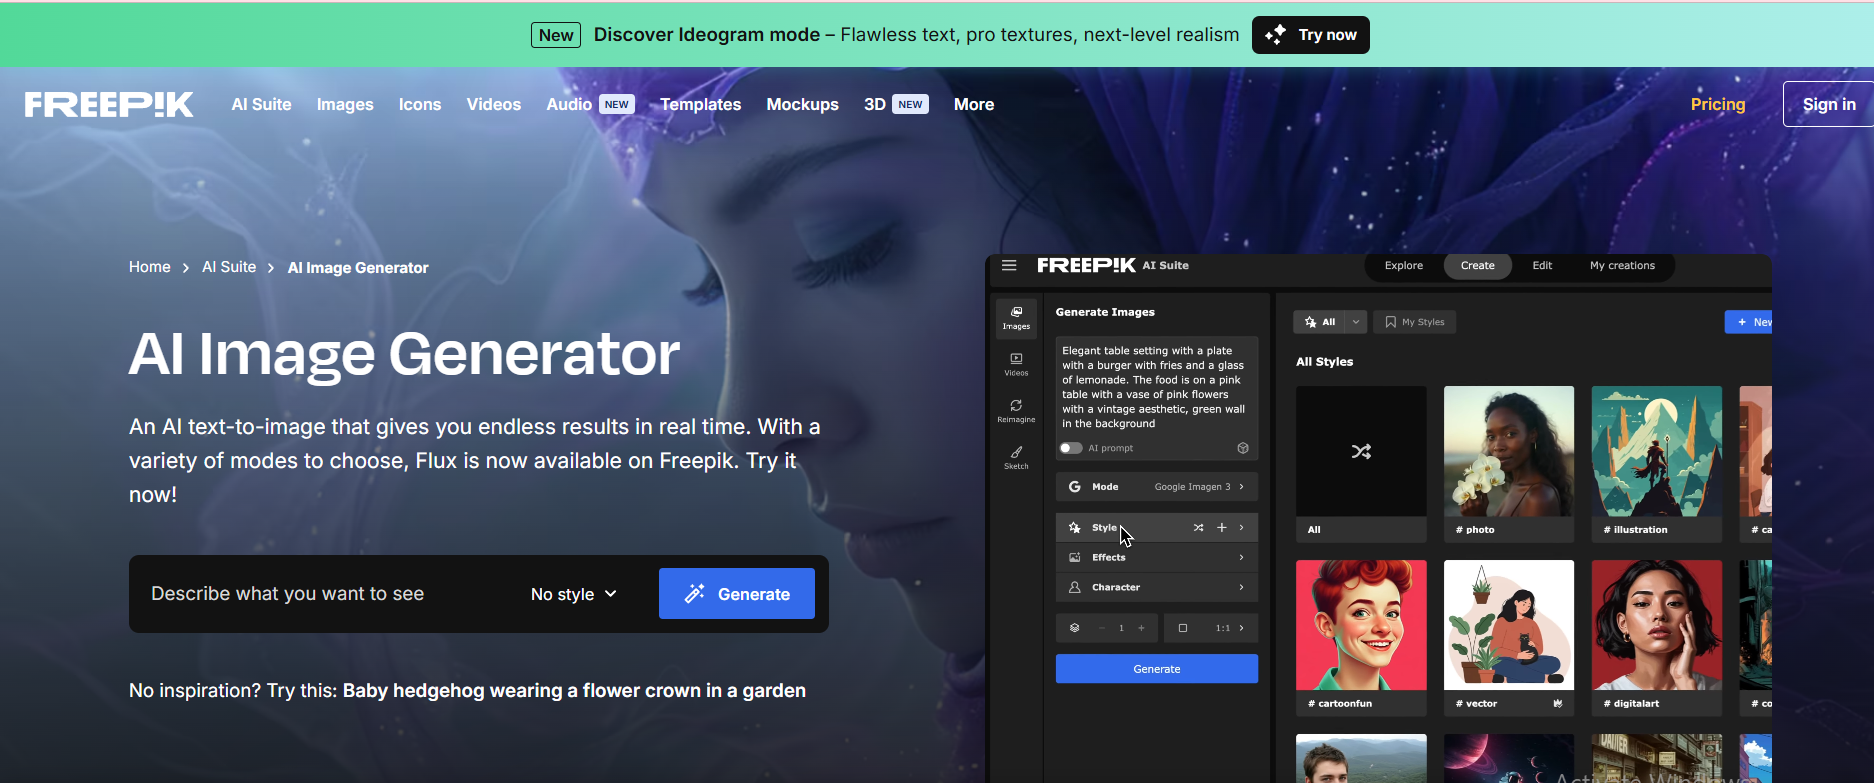
Task: Click the blue New button in the styles panel
Action: [x=1749, y=322]
